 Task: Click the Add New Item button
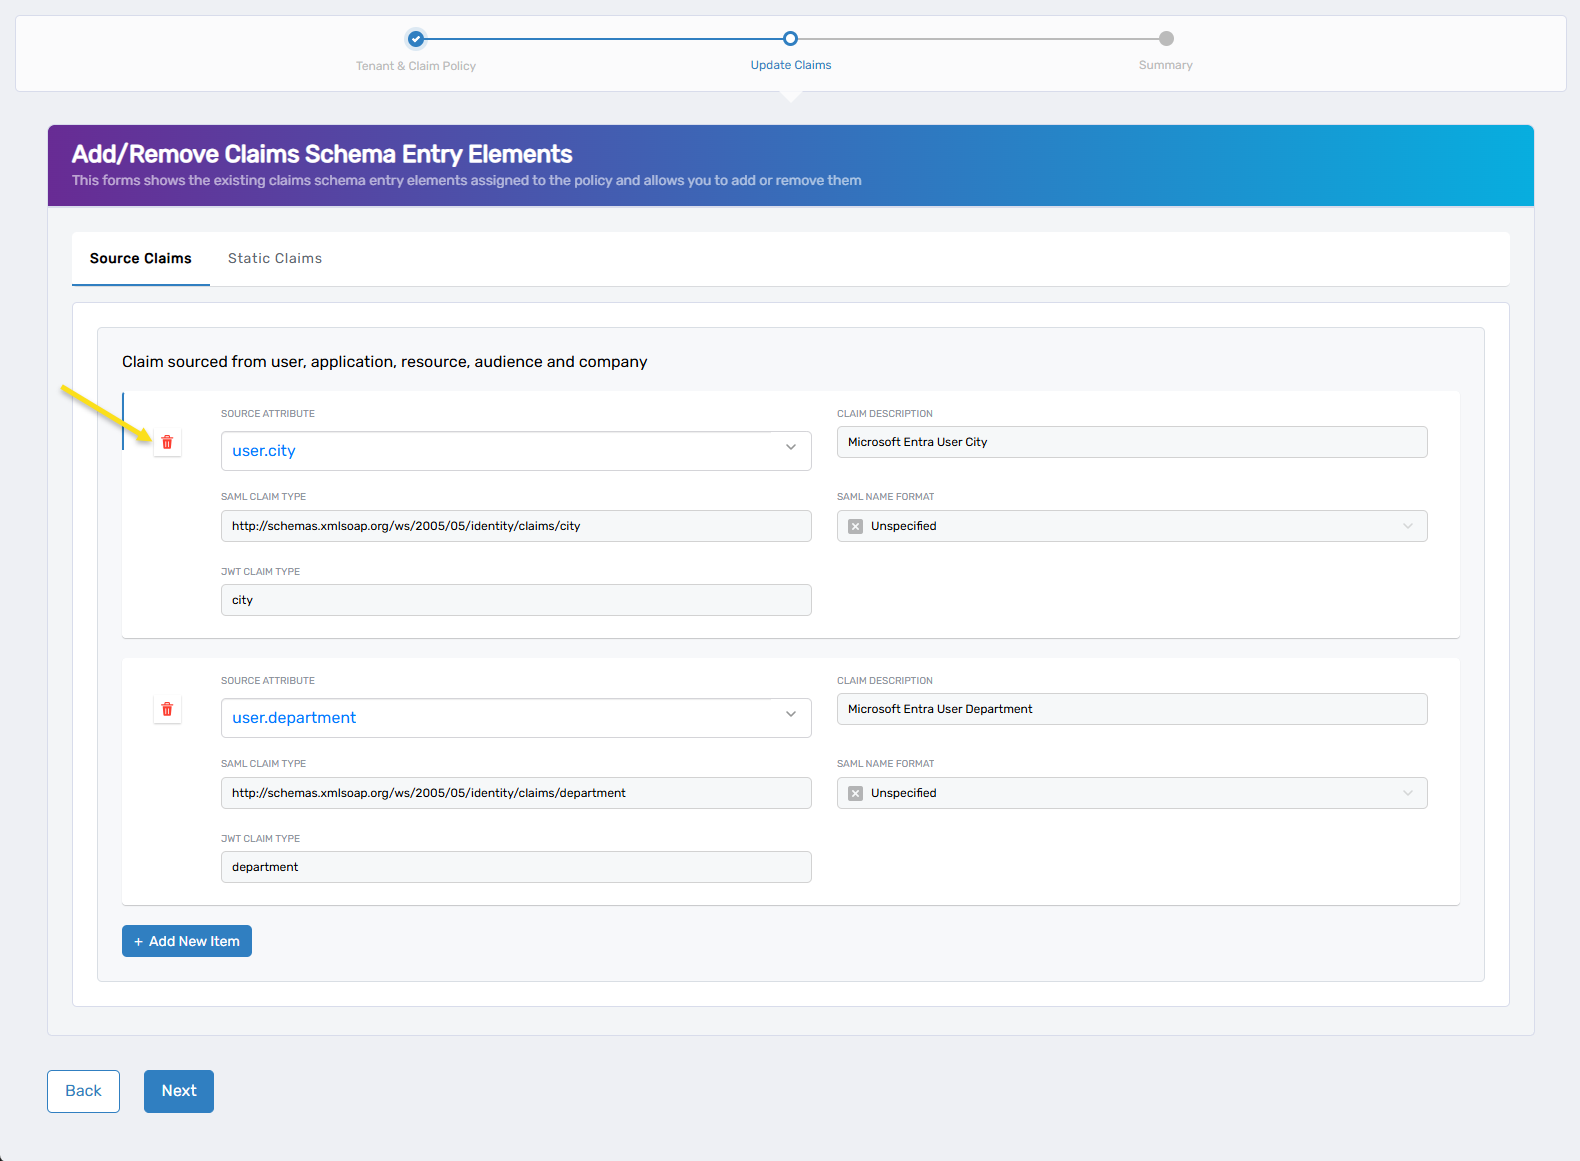click(x=187, y=941)
